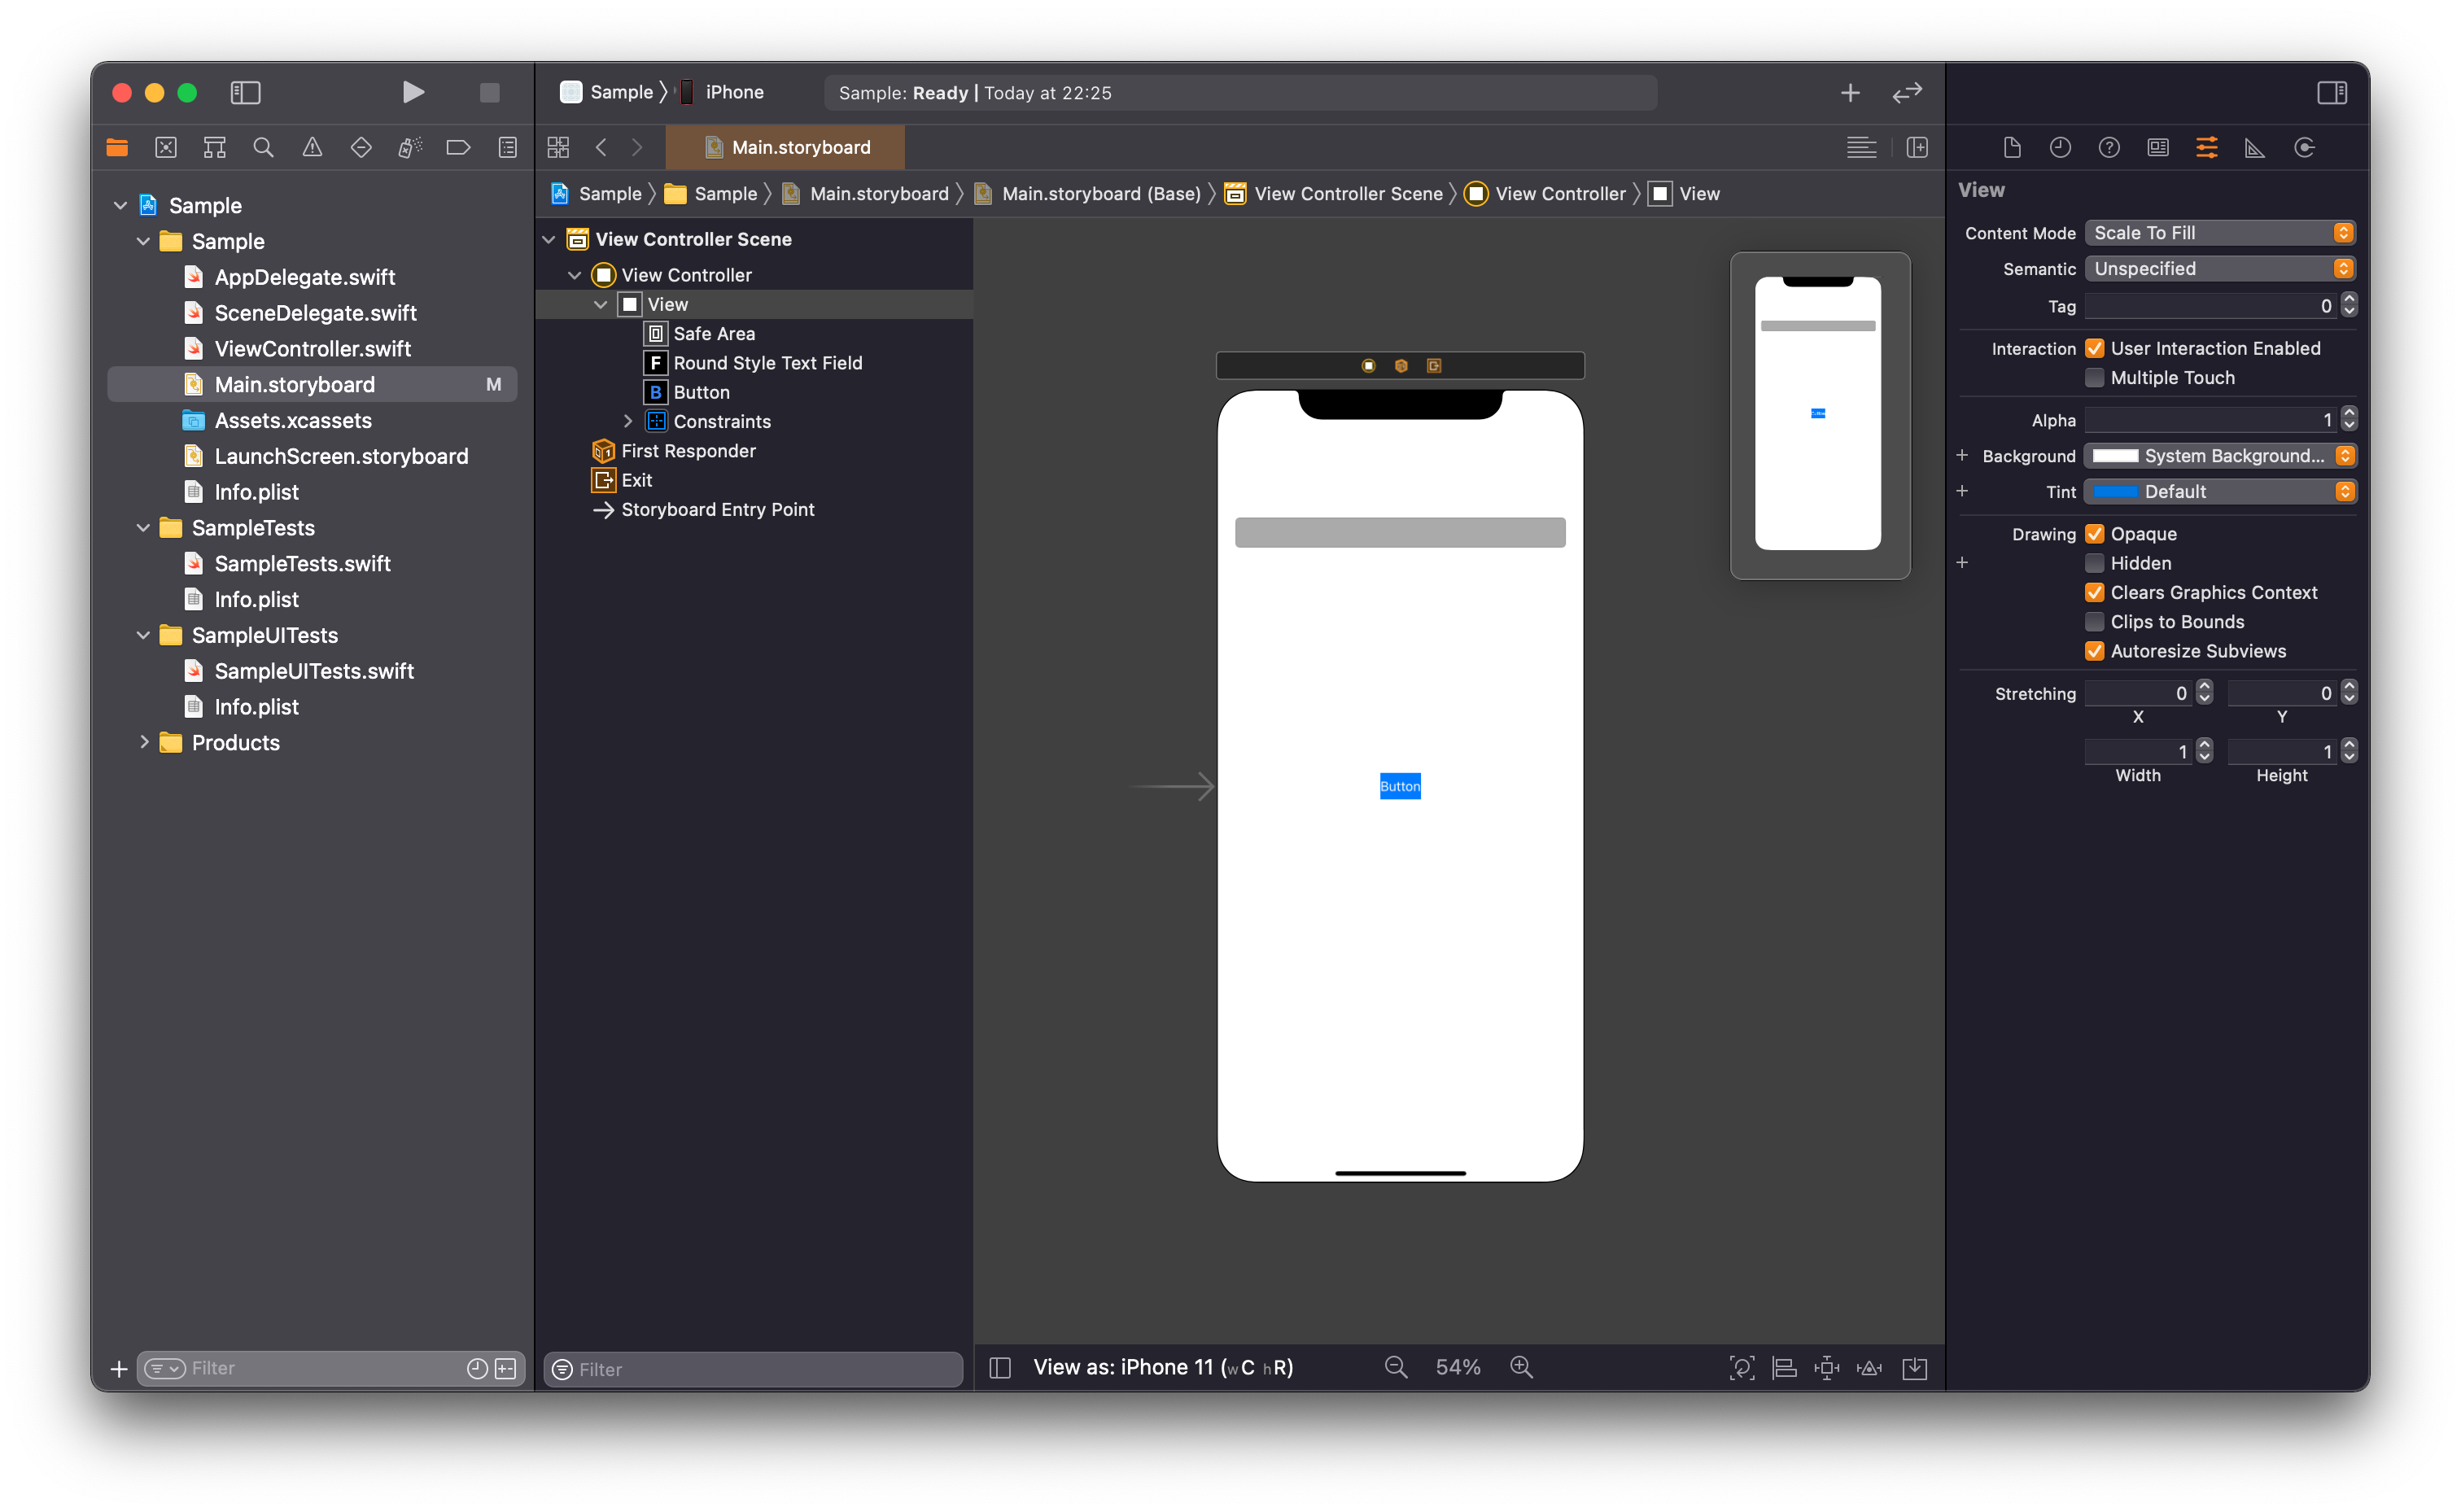The image size is (2461, 1512).
Task: Open the Issue navigator warning icon
Action: click(312, 148)
